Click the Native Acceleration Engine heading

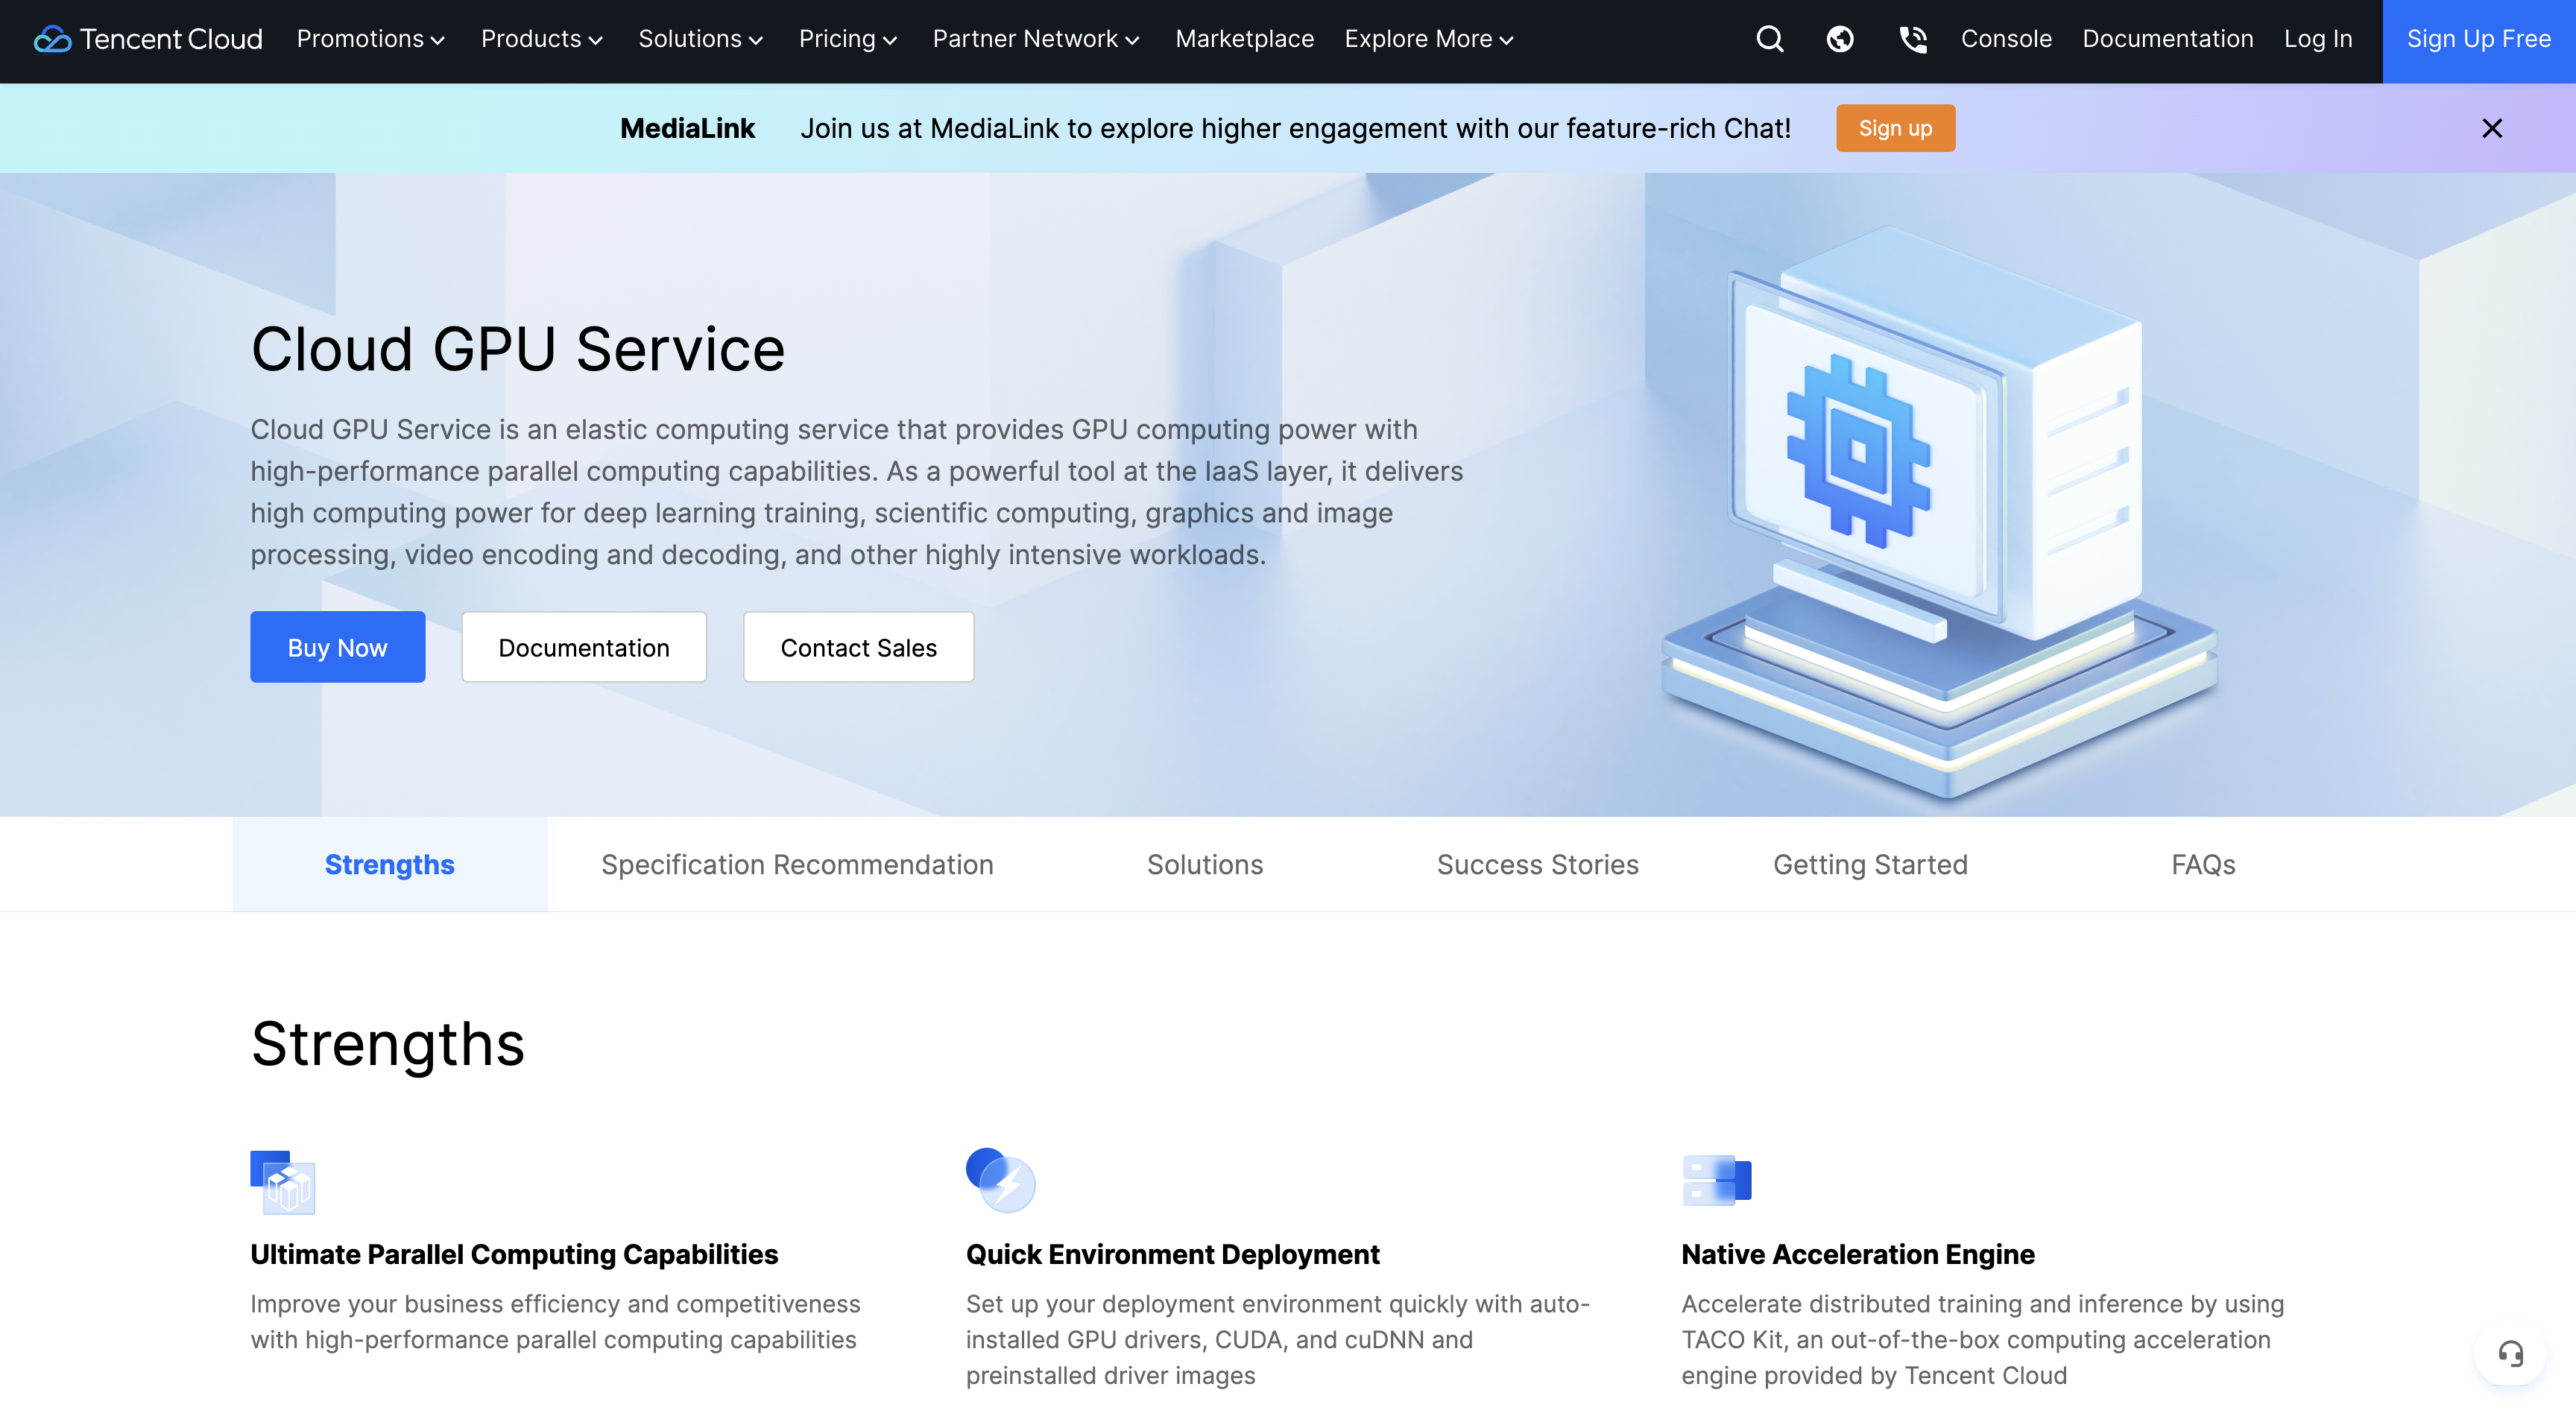pos(1858,1254)
